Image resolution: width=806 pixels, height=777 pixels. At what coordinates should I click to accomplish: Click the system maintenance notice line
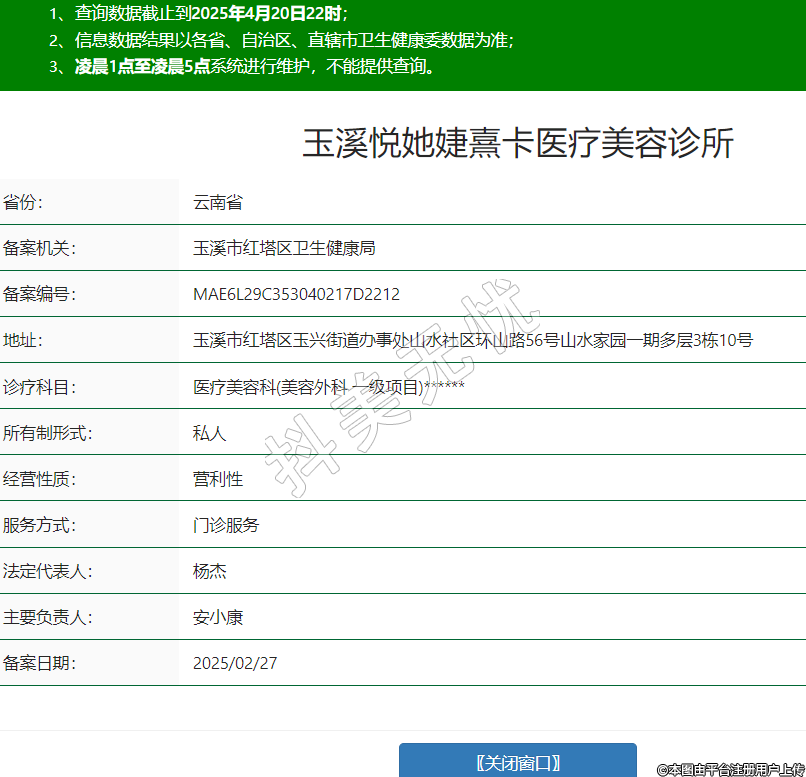[243, 67]
